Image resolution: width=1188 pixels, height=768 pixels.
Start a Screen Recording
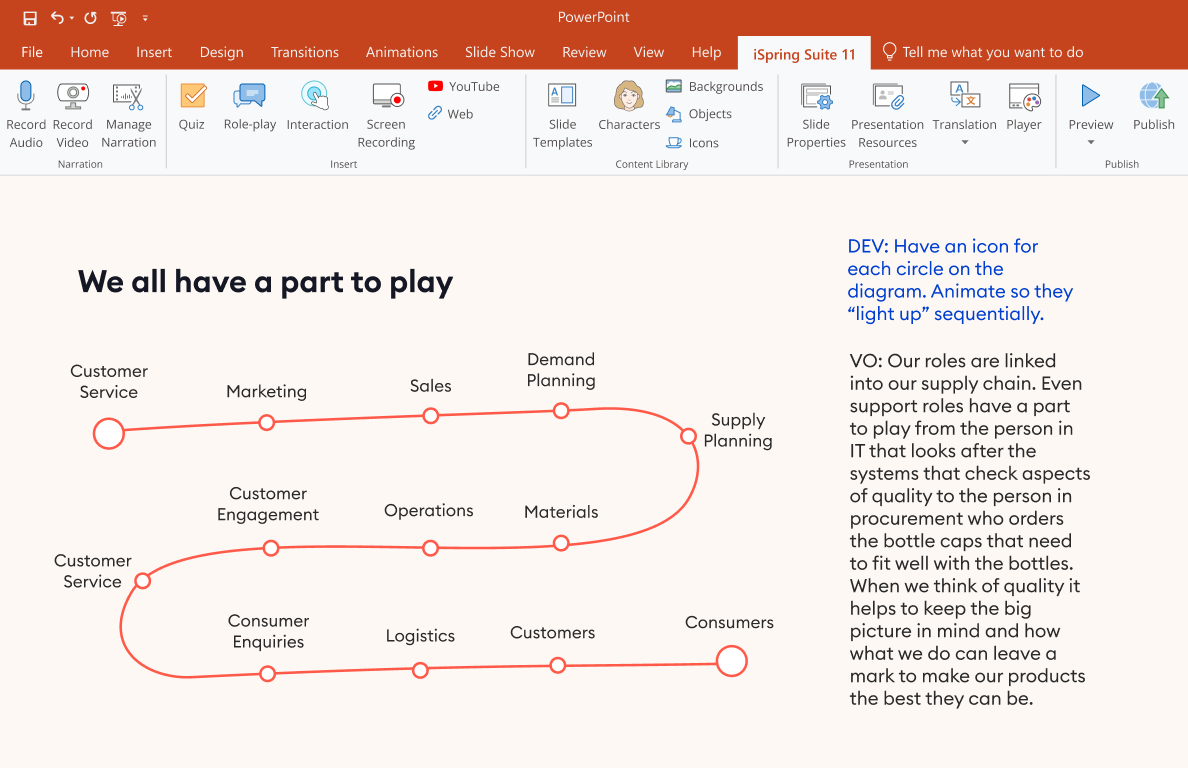pyautogui.click(x=386, y=113)
